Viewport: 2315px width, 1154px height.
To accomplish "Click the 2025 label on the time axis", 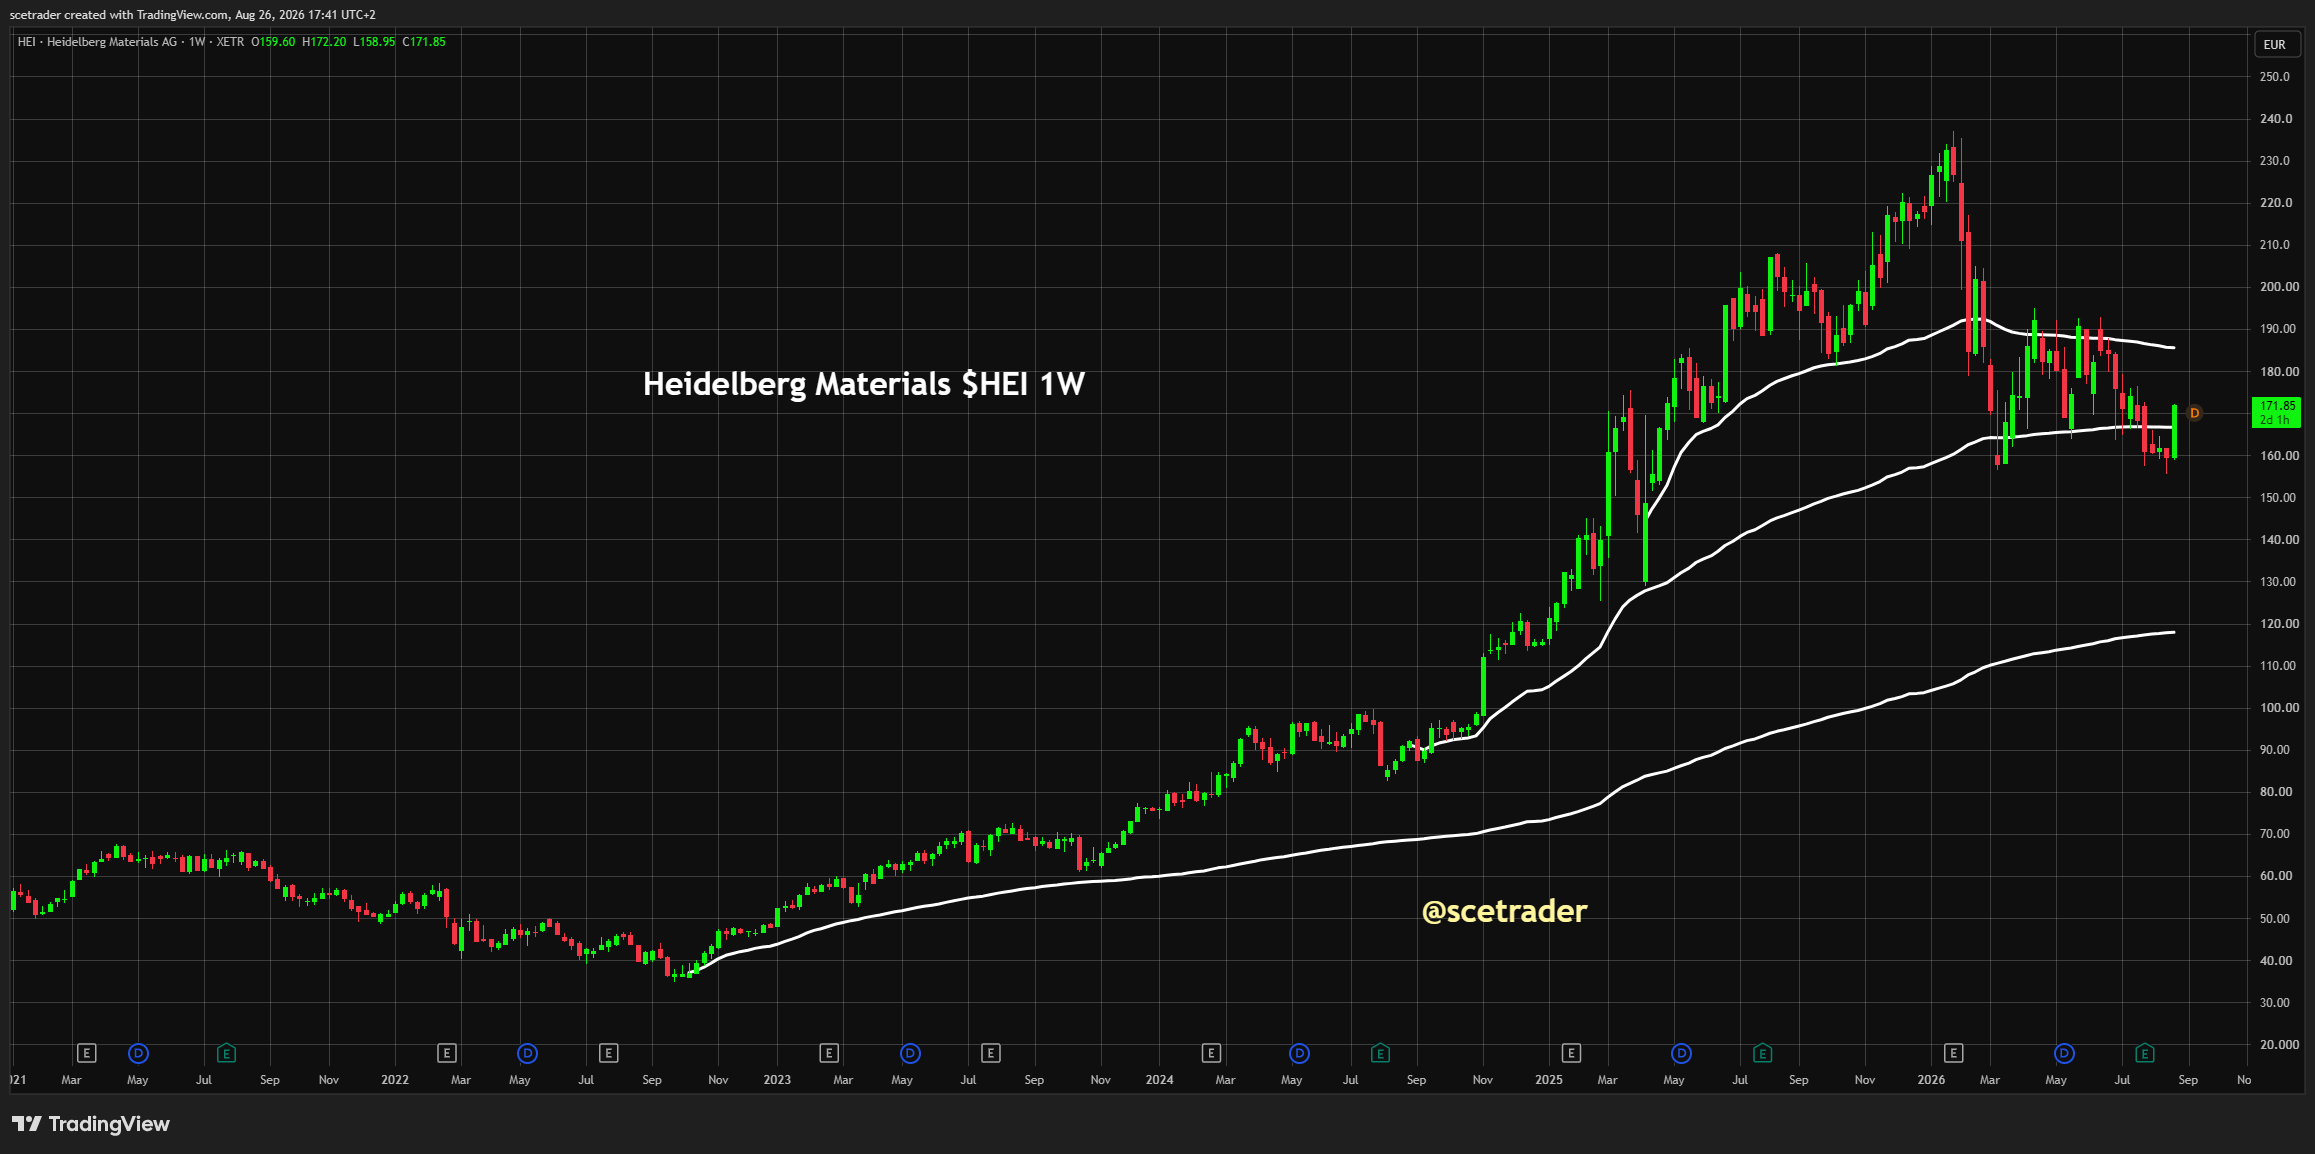I will tap(1549, 1080).
